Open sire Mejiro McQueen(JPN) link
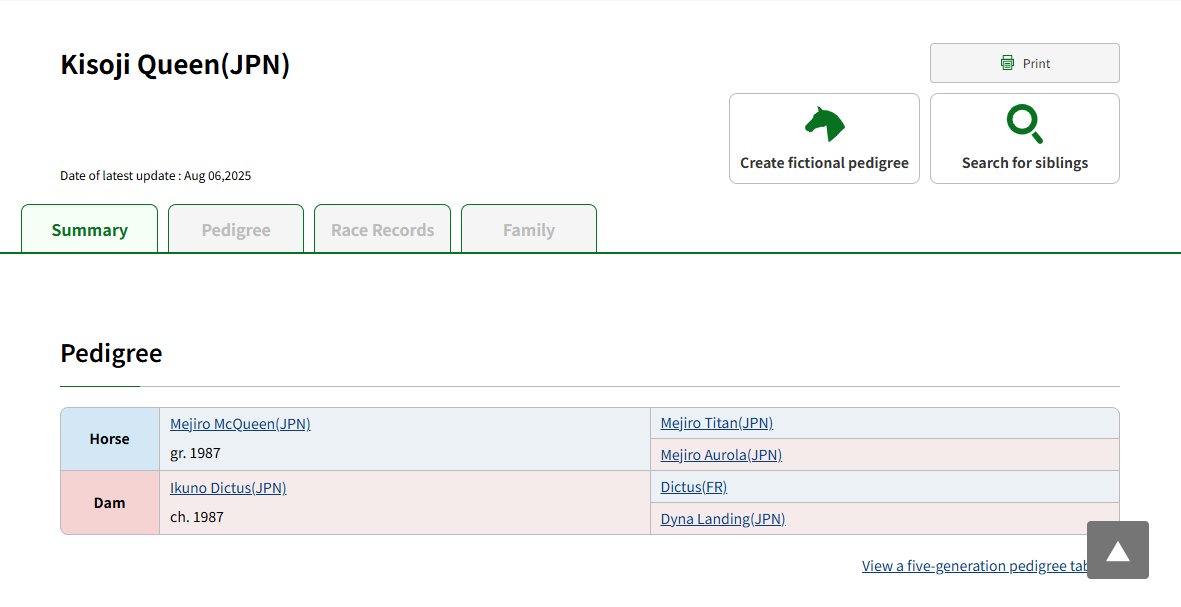 point(240,424)
